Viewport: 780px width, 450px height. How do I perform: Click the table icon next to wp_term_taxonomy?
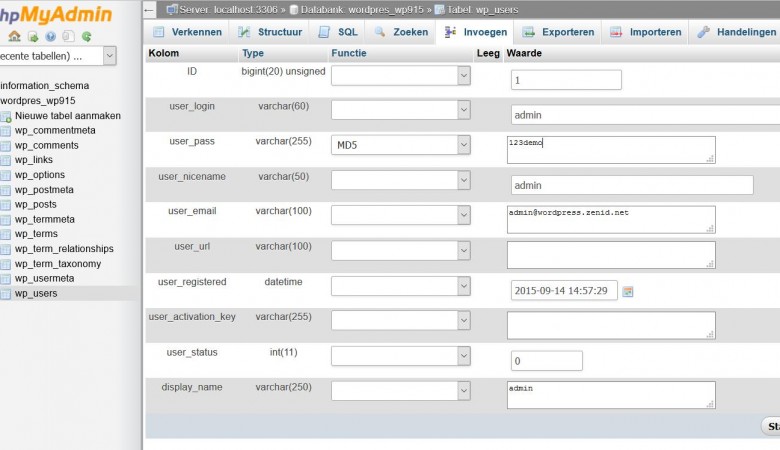[5, 264]
